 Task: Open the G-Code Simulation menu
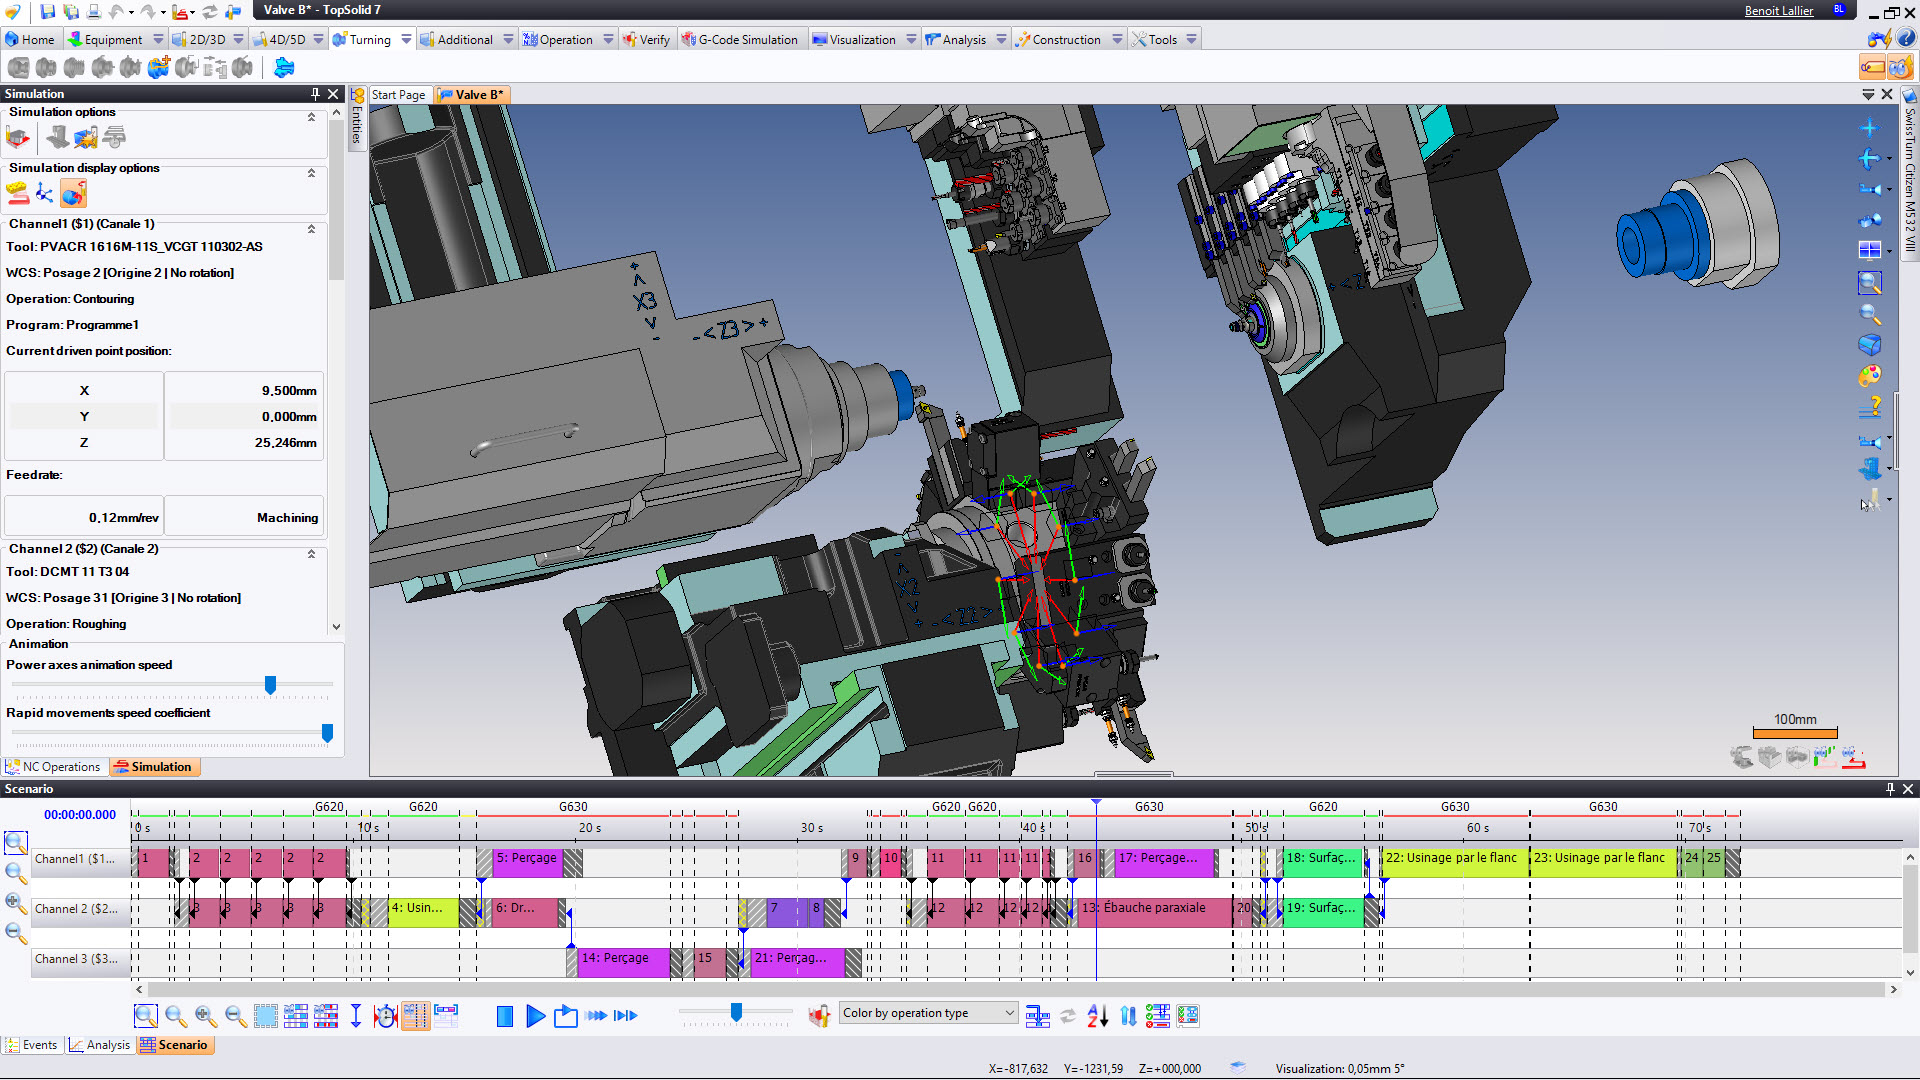pos(740,40)
